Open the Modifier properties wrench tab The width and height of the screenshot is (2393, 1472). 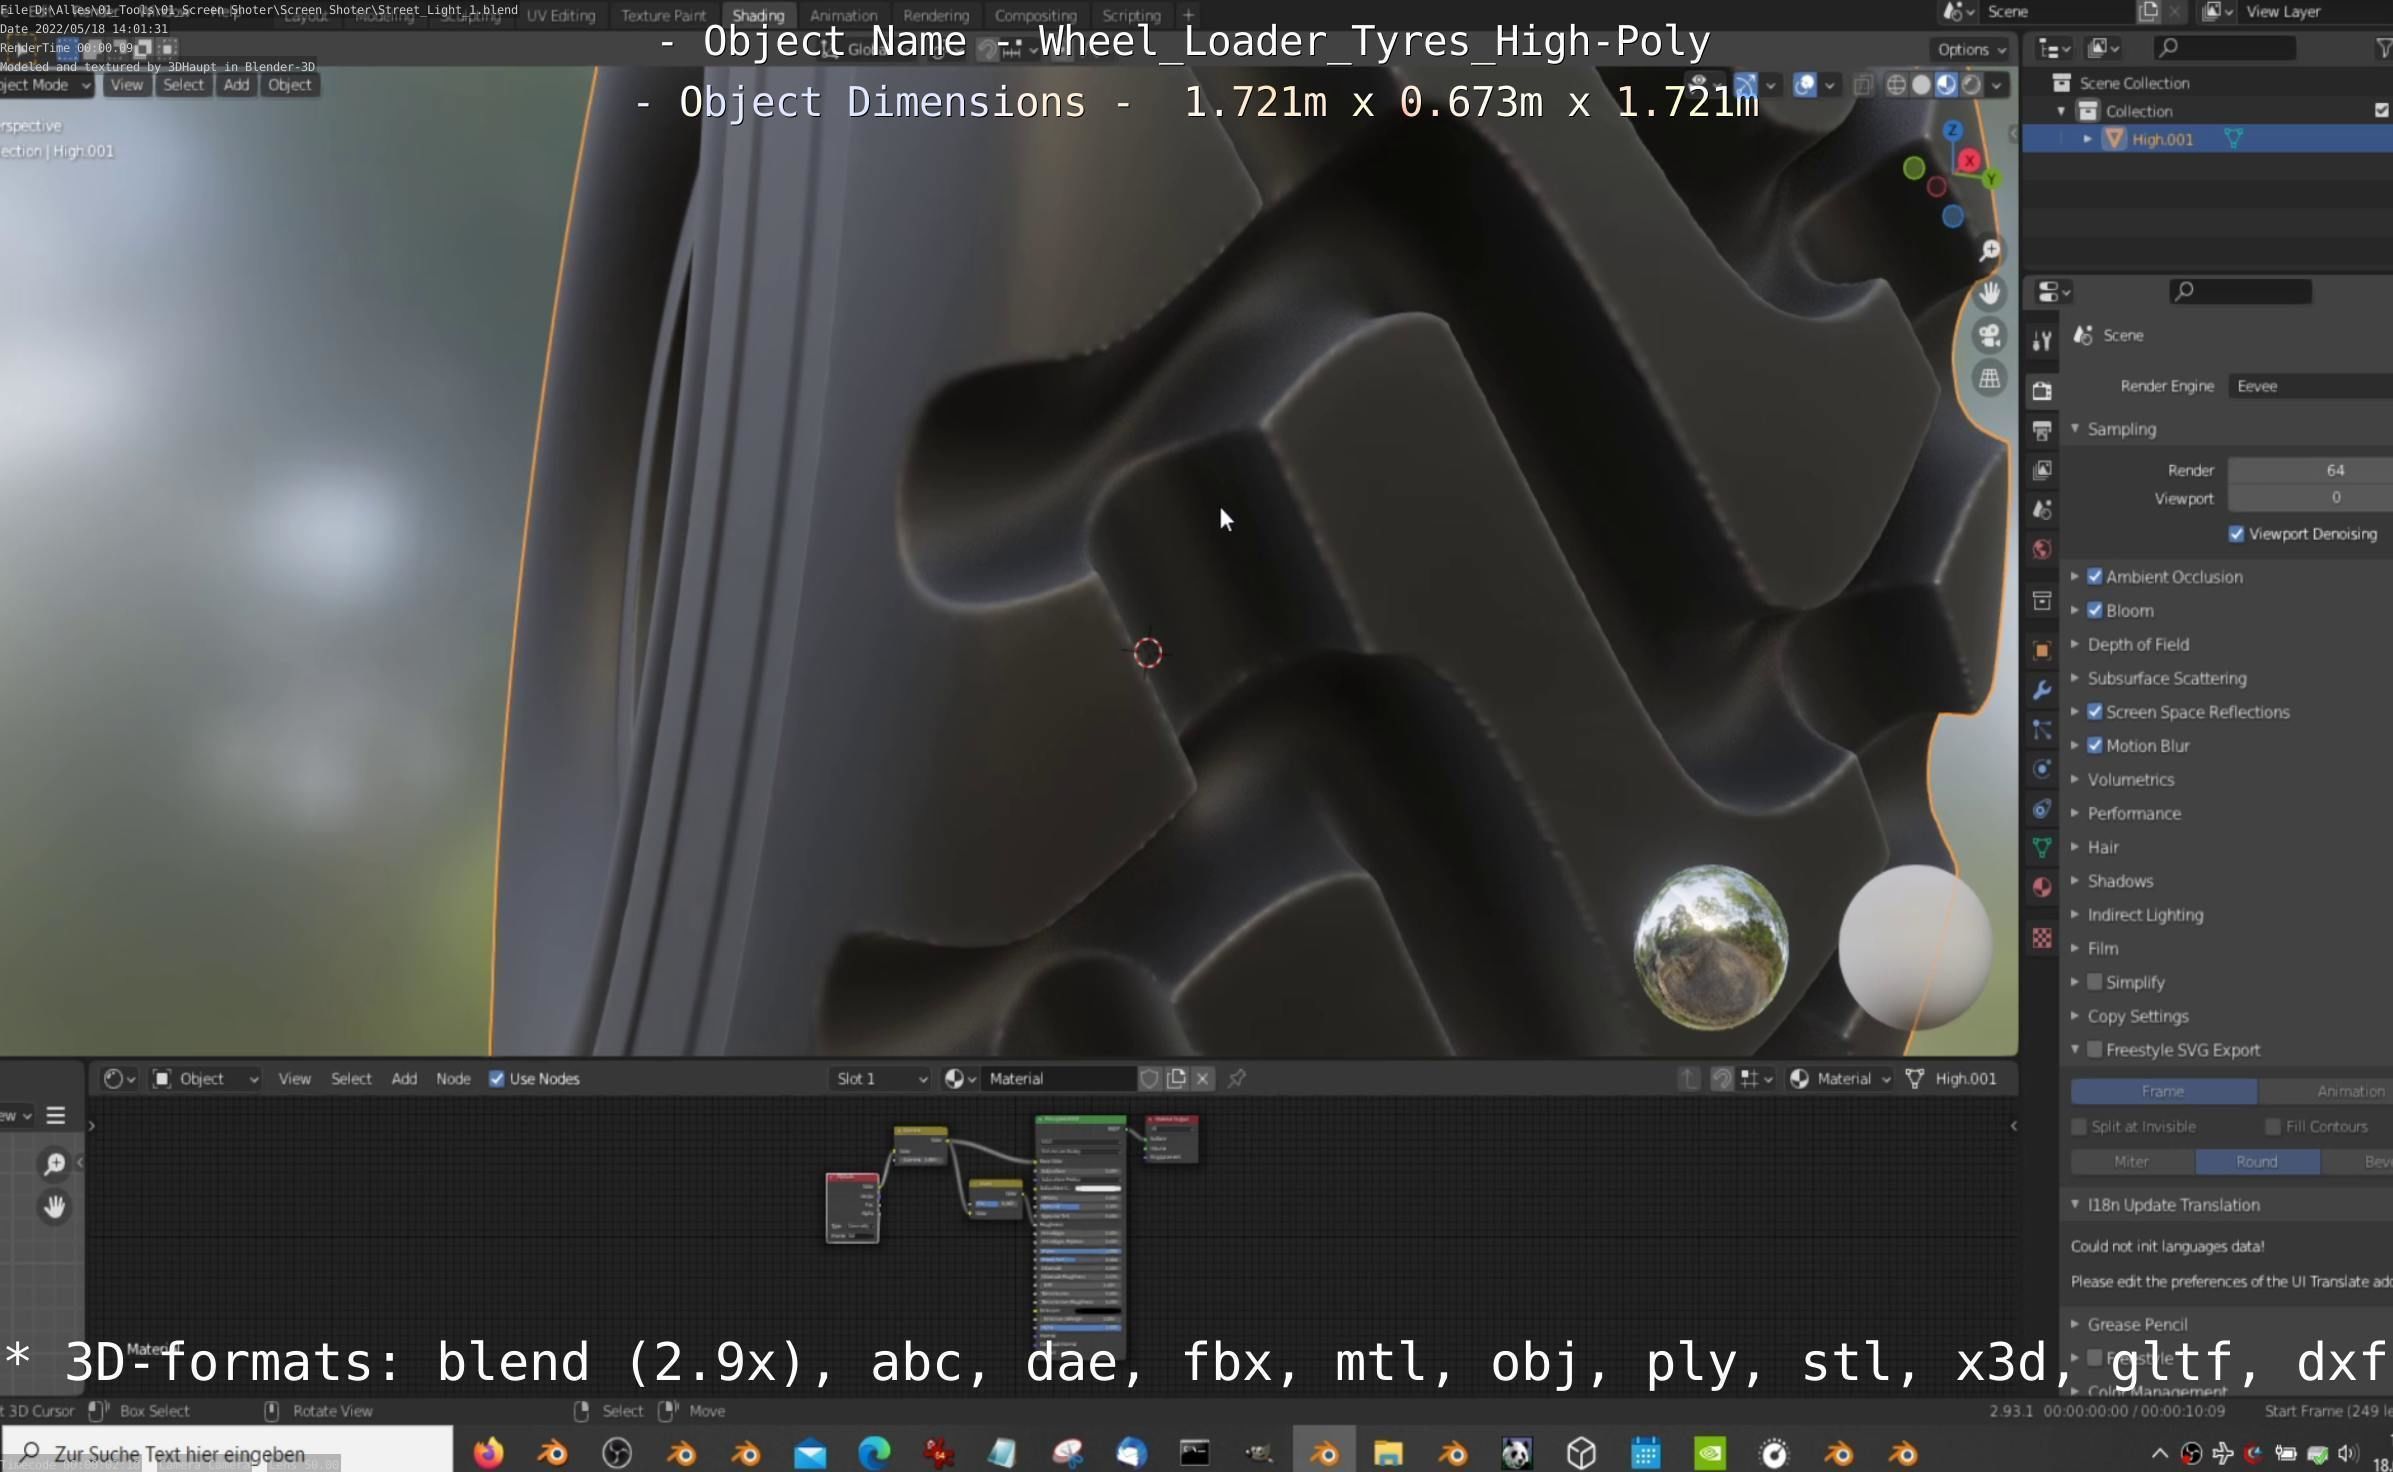2042,690
